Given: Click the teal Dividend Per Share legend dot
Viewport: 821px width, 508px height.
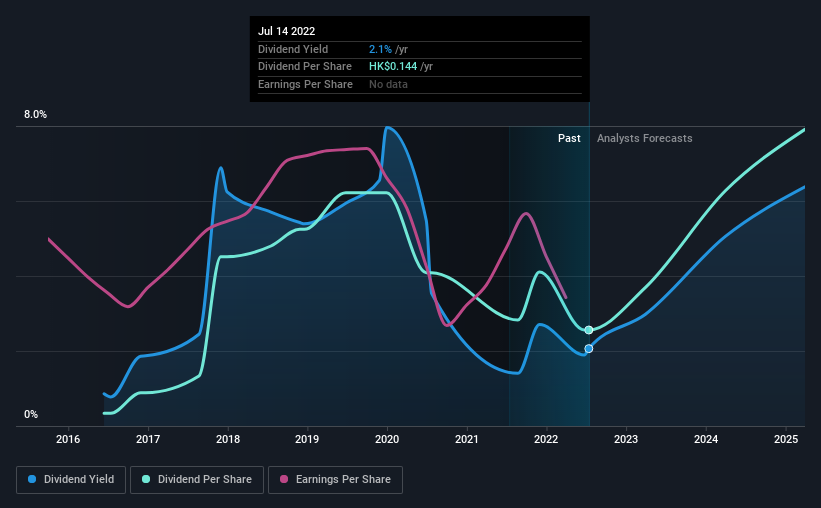Looking at the screenshot, I should (x=146, y=479).
